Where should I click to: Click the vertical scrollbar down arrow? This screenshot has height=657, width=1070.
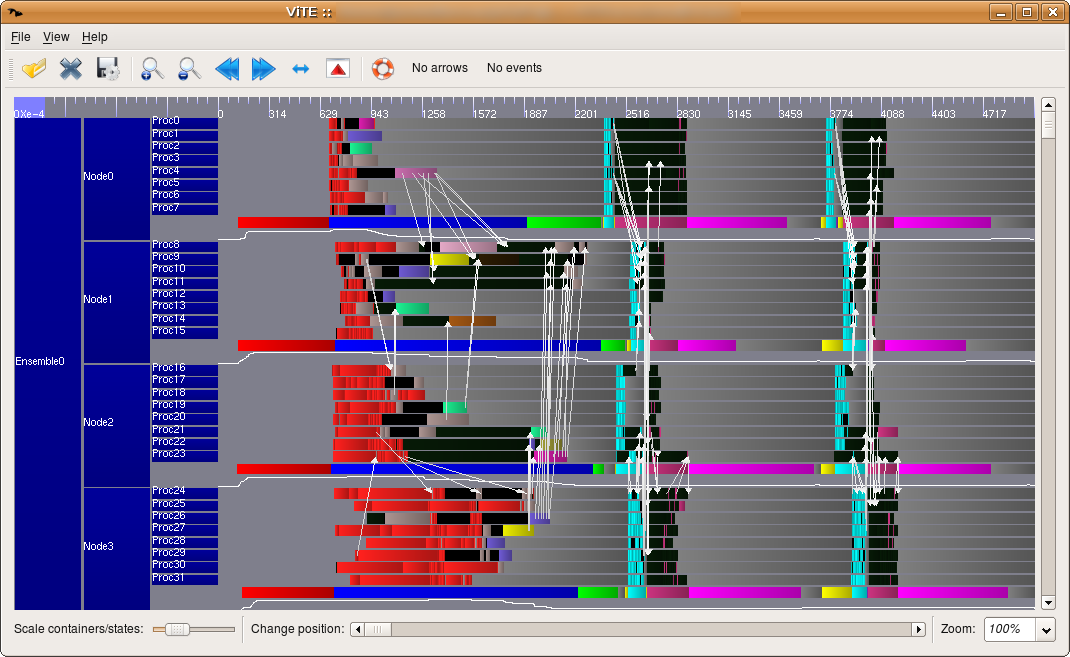coord(1048,602)
